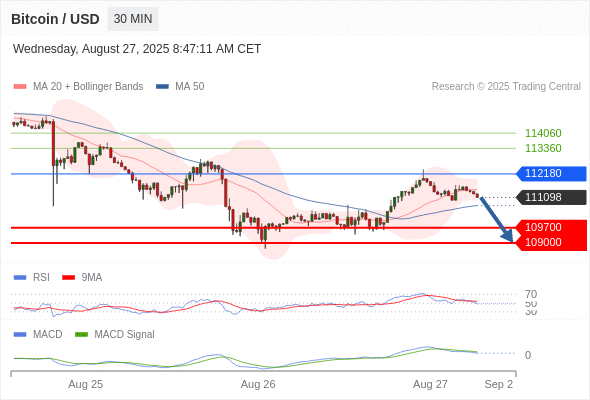This screenshot has height=400, width=590.
Task: Click the MA 50 blue legend swatch
Action: tap(162, 87)
